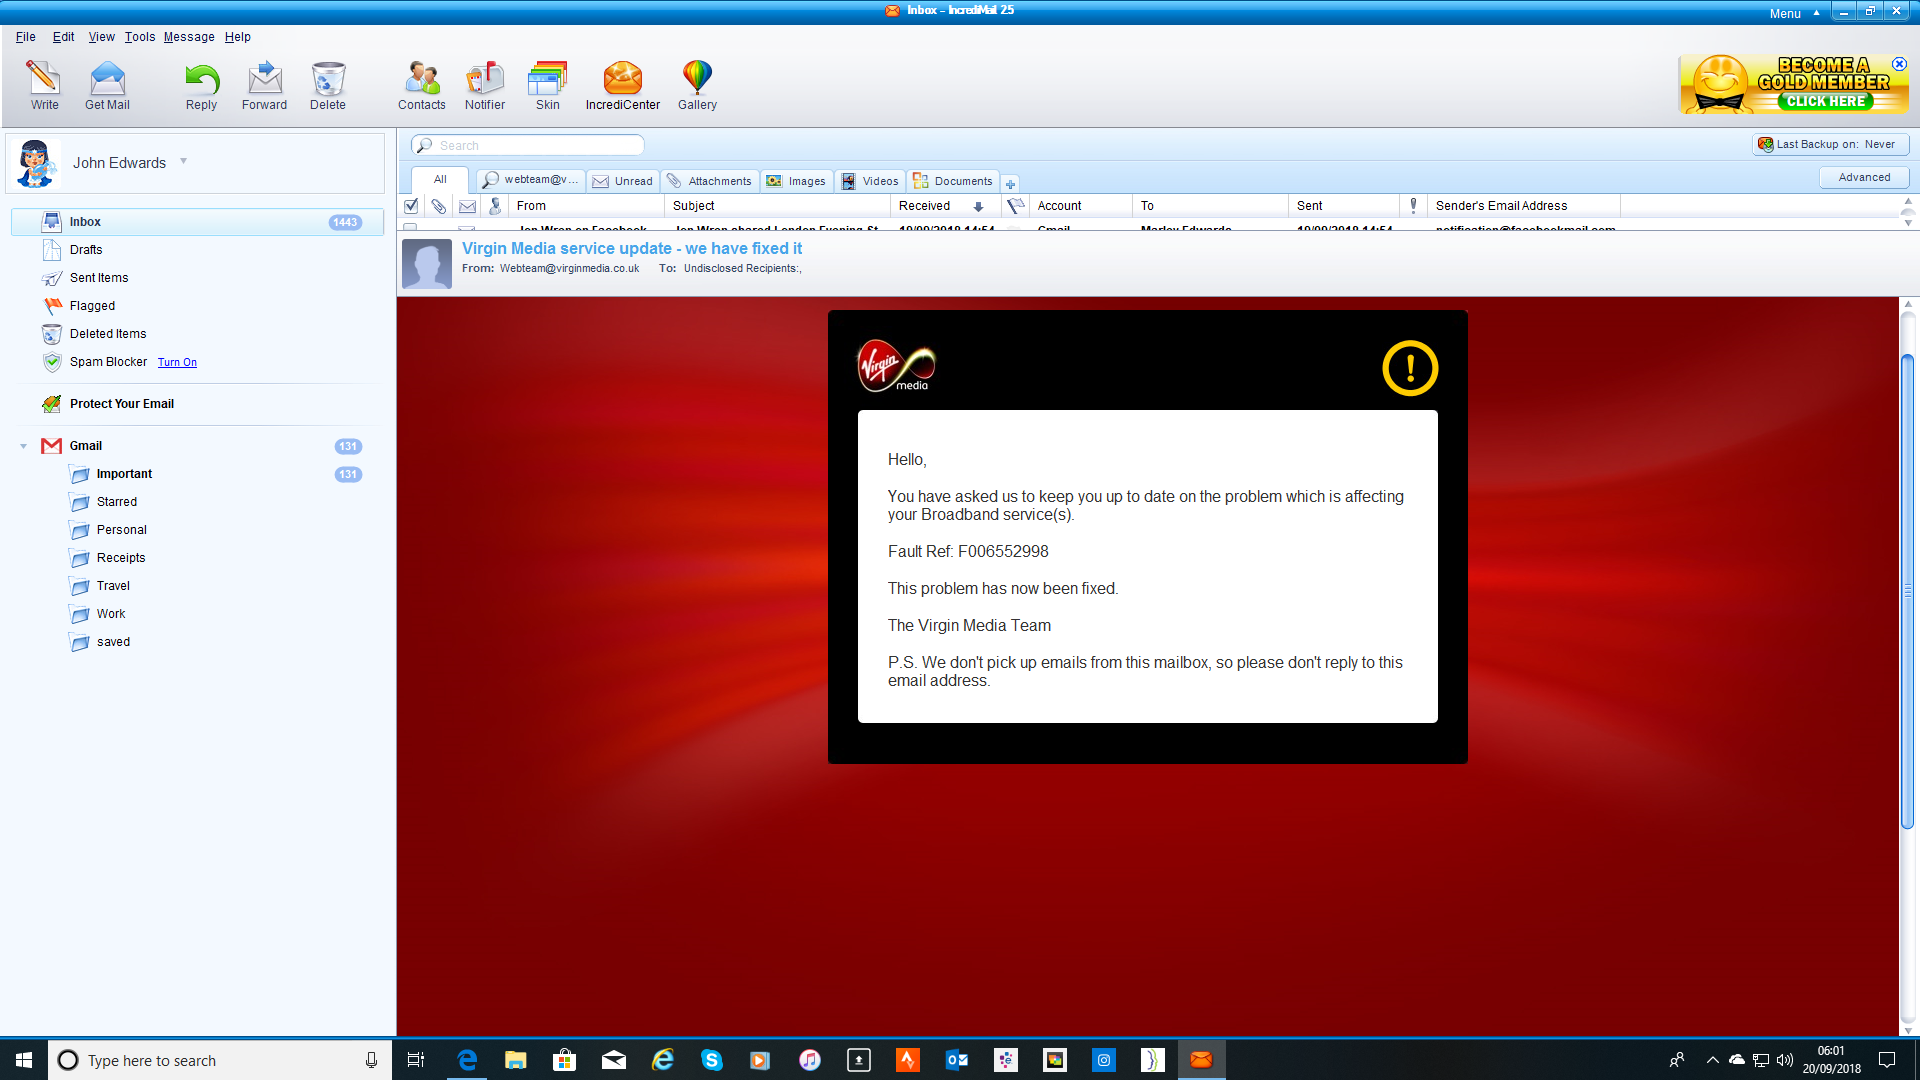This screenshot has width=1920, height=1080.
Task: Switch to the All tab
Action: point(440,180)
